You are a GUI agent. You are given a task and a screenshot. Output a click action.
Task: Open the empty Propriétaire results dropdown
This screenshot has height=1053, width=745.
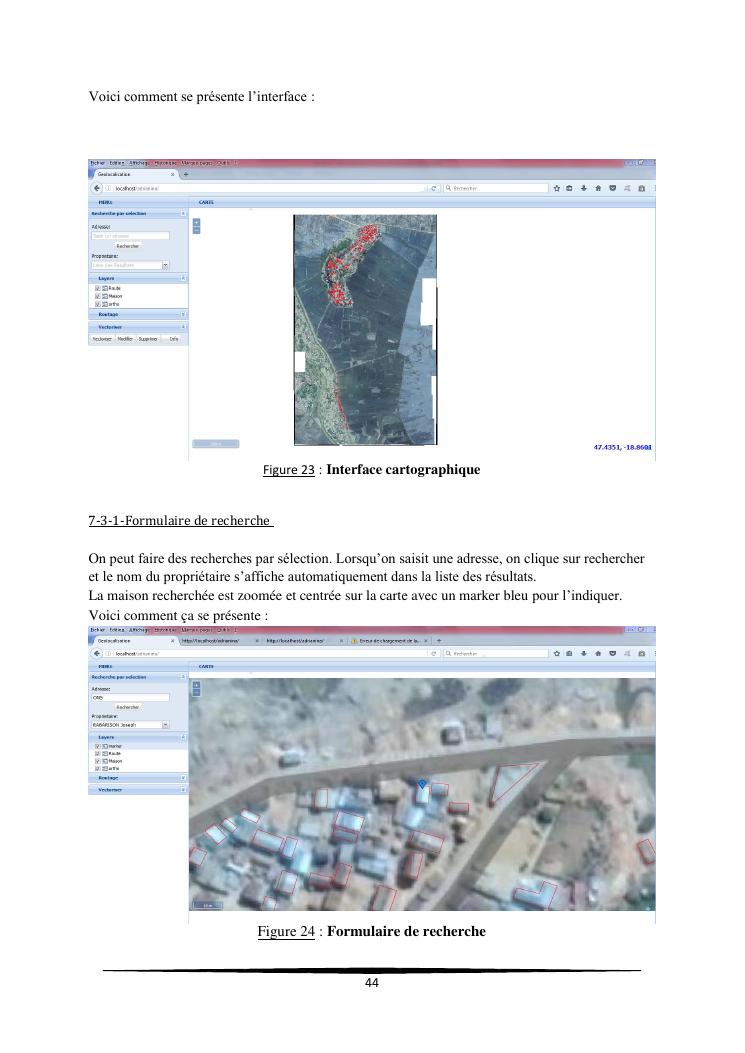point(165,265)
